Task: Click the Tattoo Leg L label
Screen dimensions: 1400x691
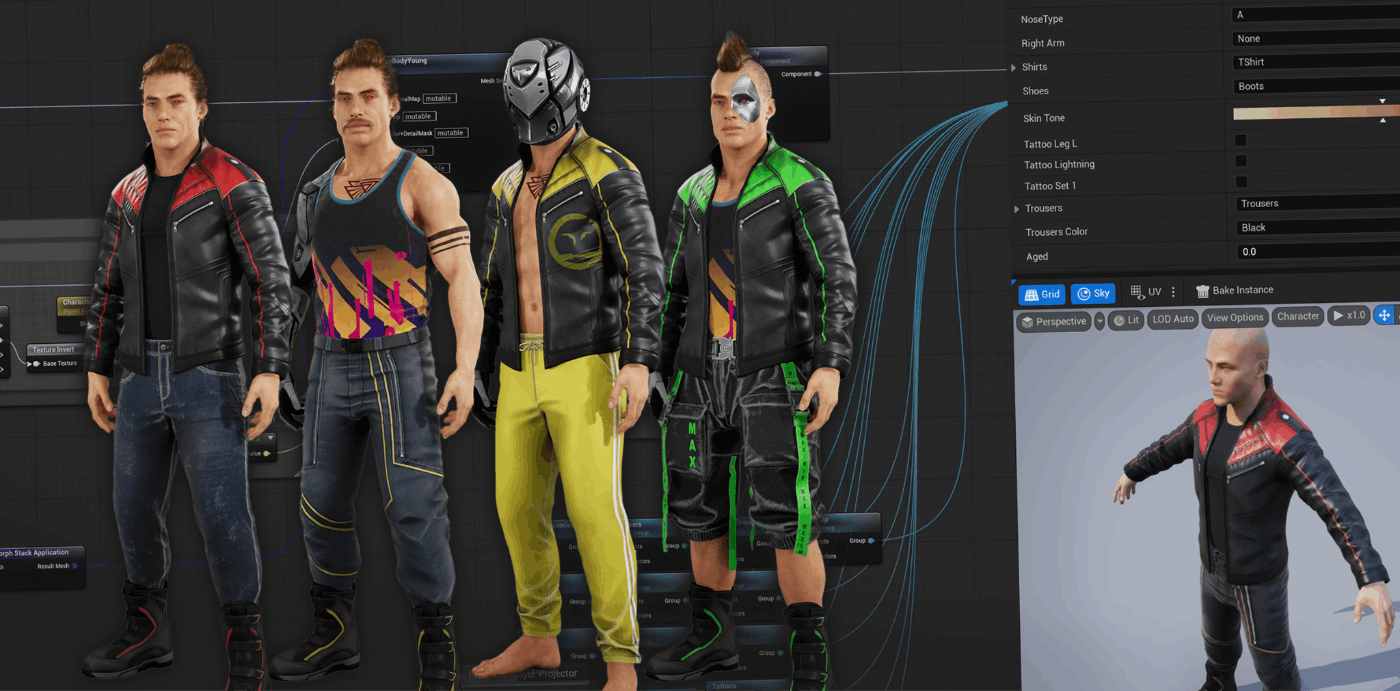Action: pos(1050,144)
